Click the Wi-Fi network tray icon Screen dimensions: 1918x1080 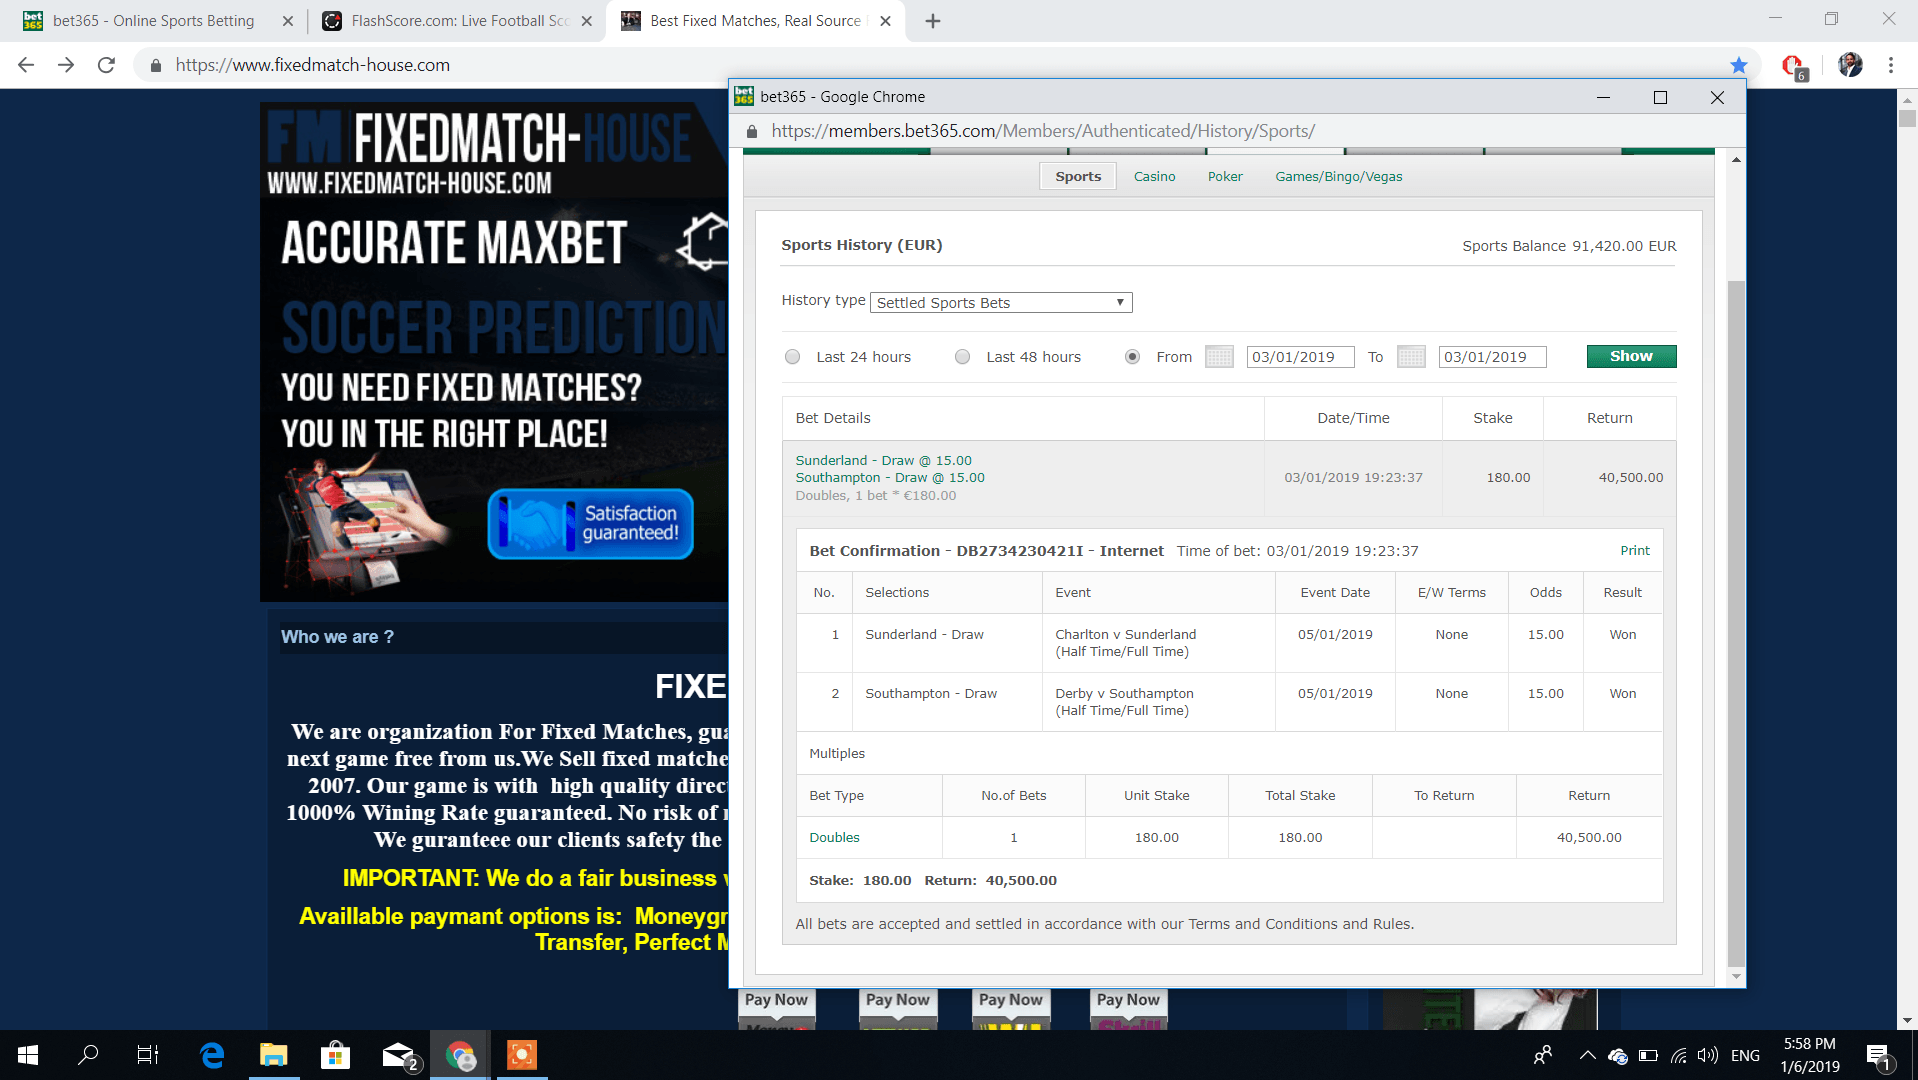(1679, 1056)
